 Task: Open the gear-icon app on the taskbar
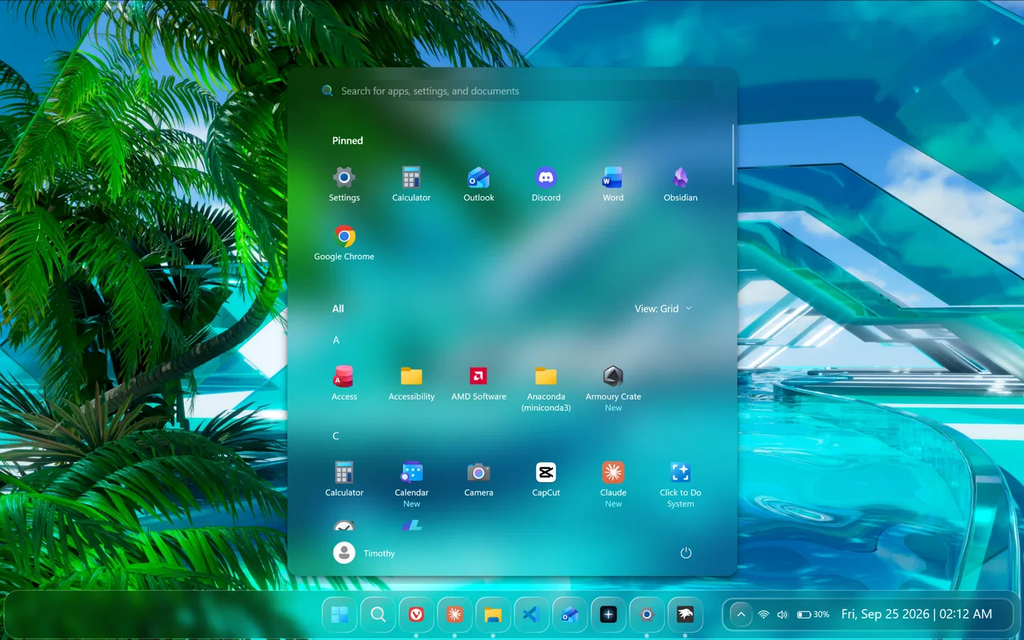click(x=647, y=615)
